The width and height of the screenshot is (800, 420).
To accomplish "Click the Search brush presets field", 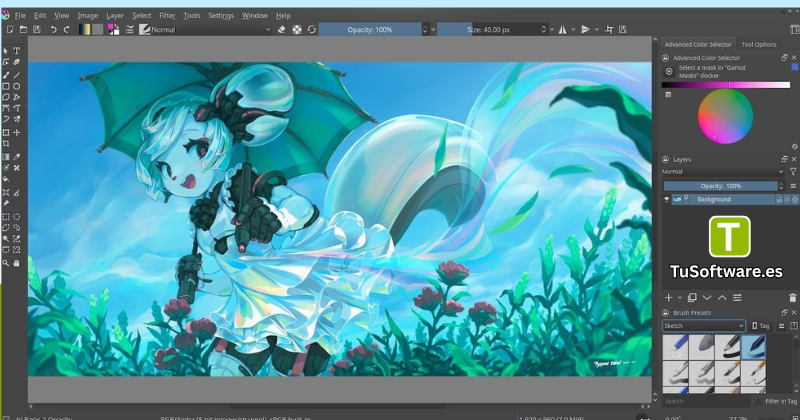I will 707,402.
